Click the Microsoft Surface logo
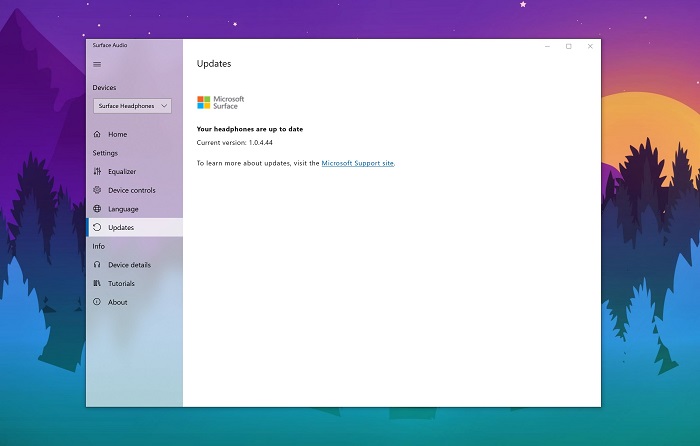Screen dimensions: 700x446 [220, 102]
